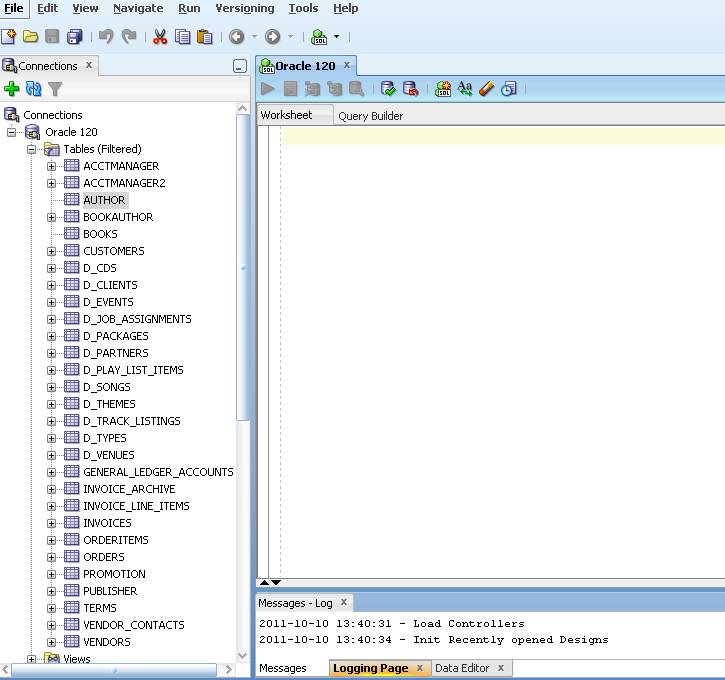Click the green plus New Connection icon
This screenshot has height=680, width=725.
point(12,89)
